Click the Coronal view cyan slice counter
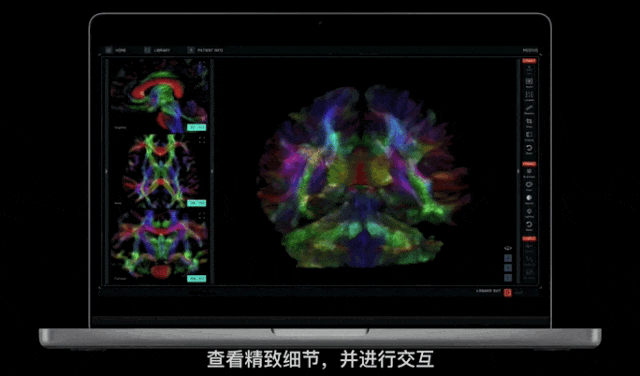 coord(197,278)
